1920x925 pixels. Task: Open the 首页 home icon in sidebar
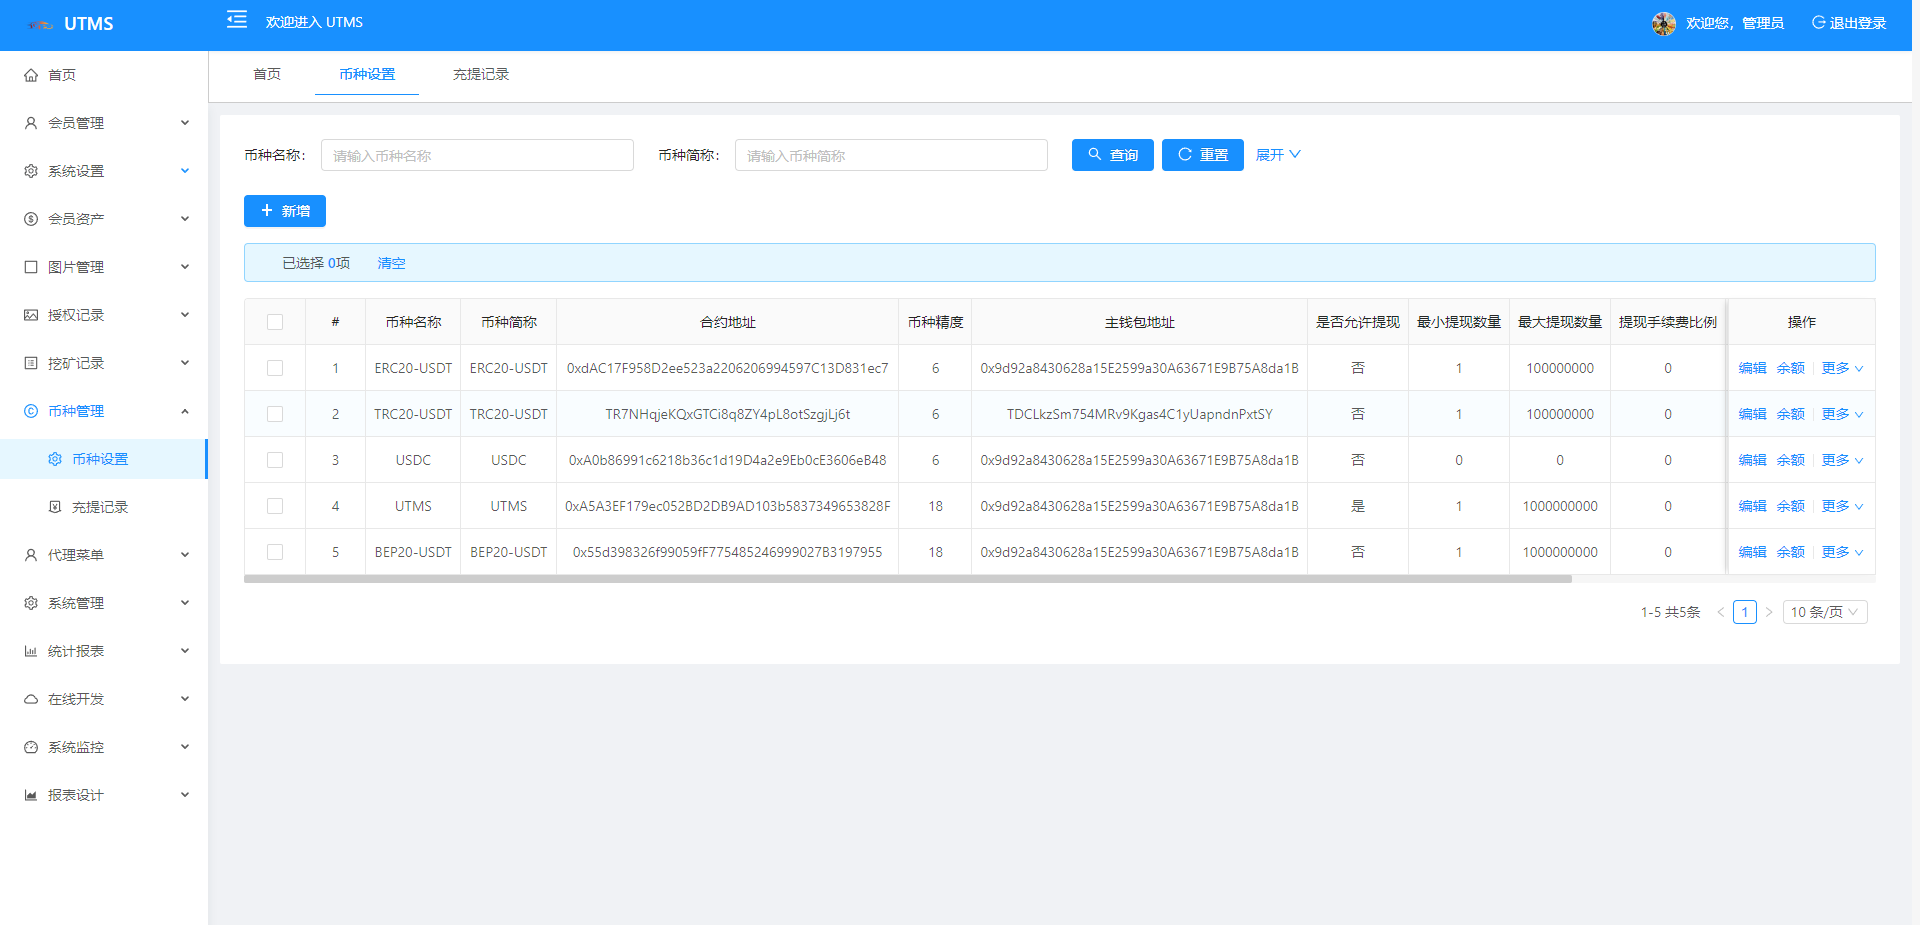30,74
